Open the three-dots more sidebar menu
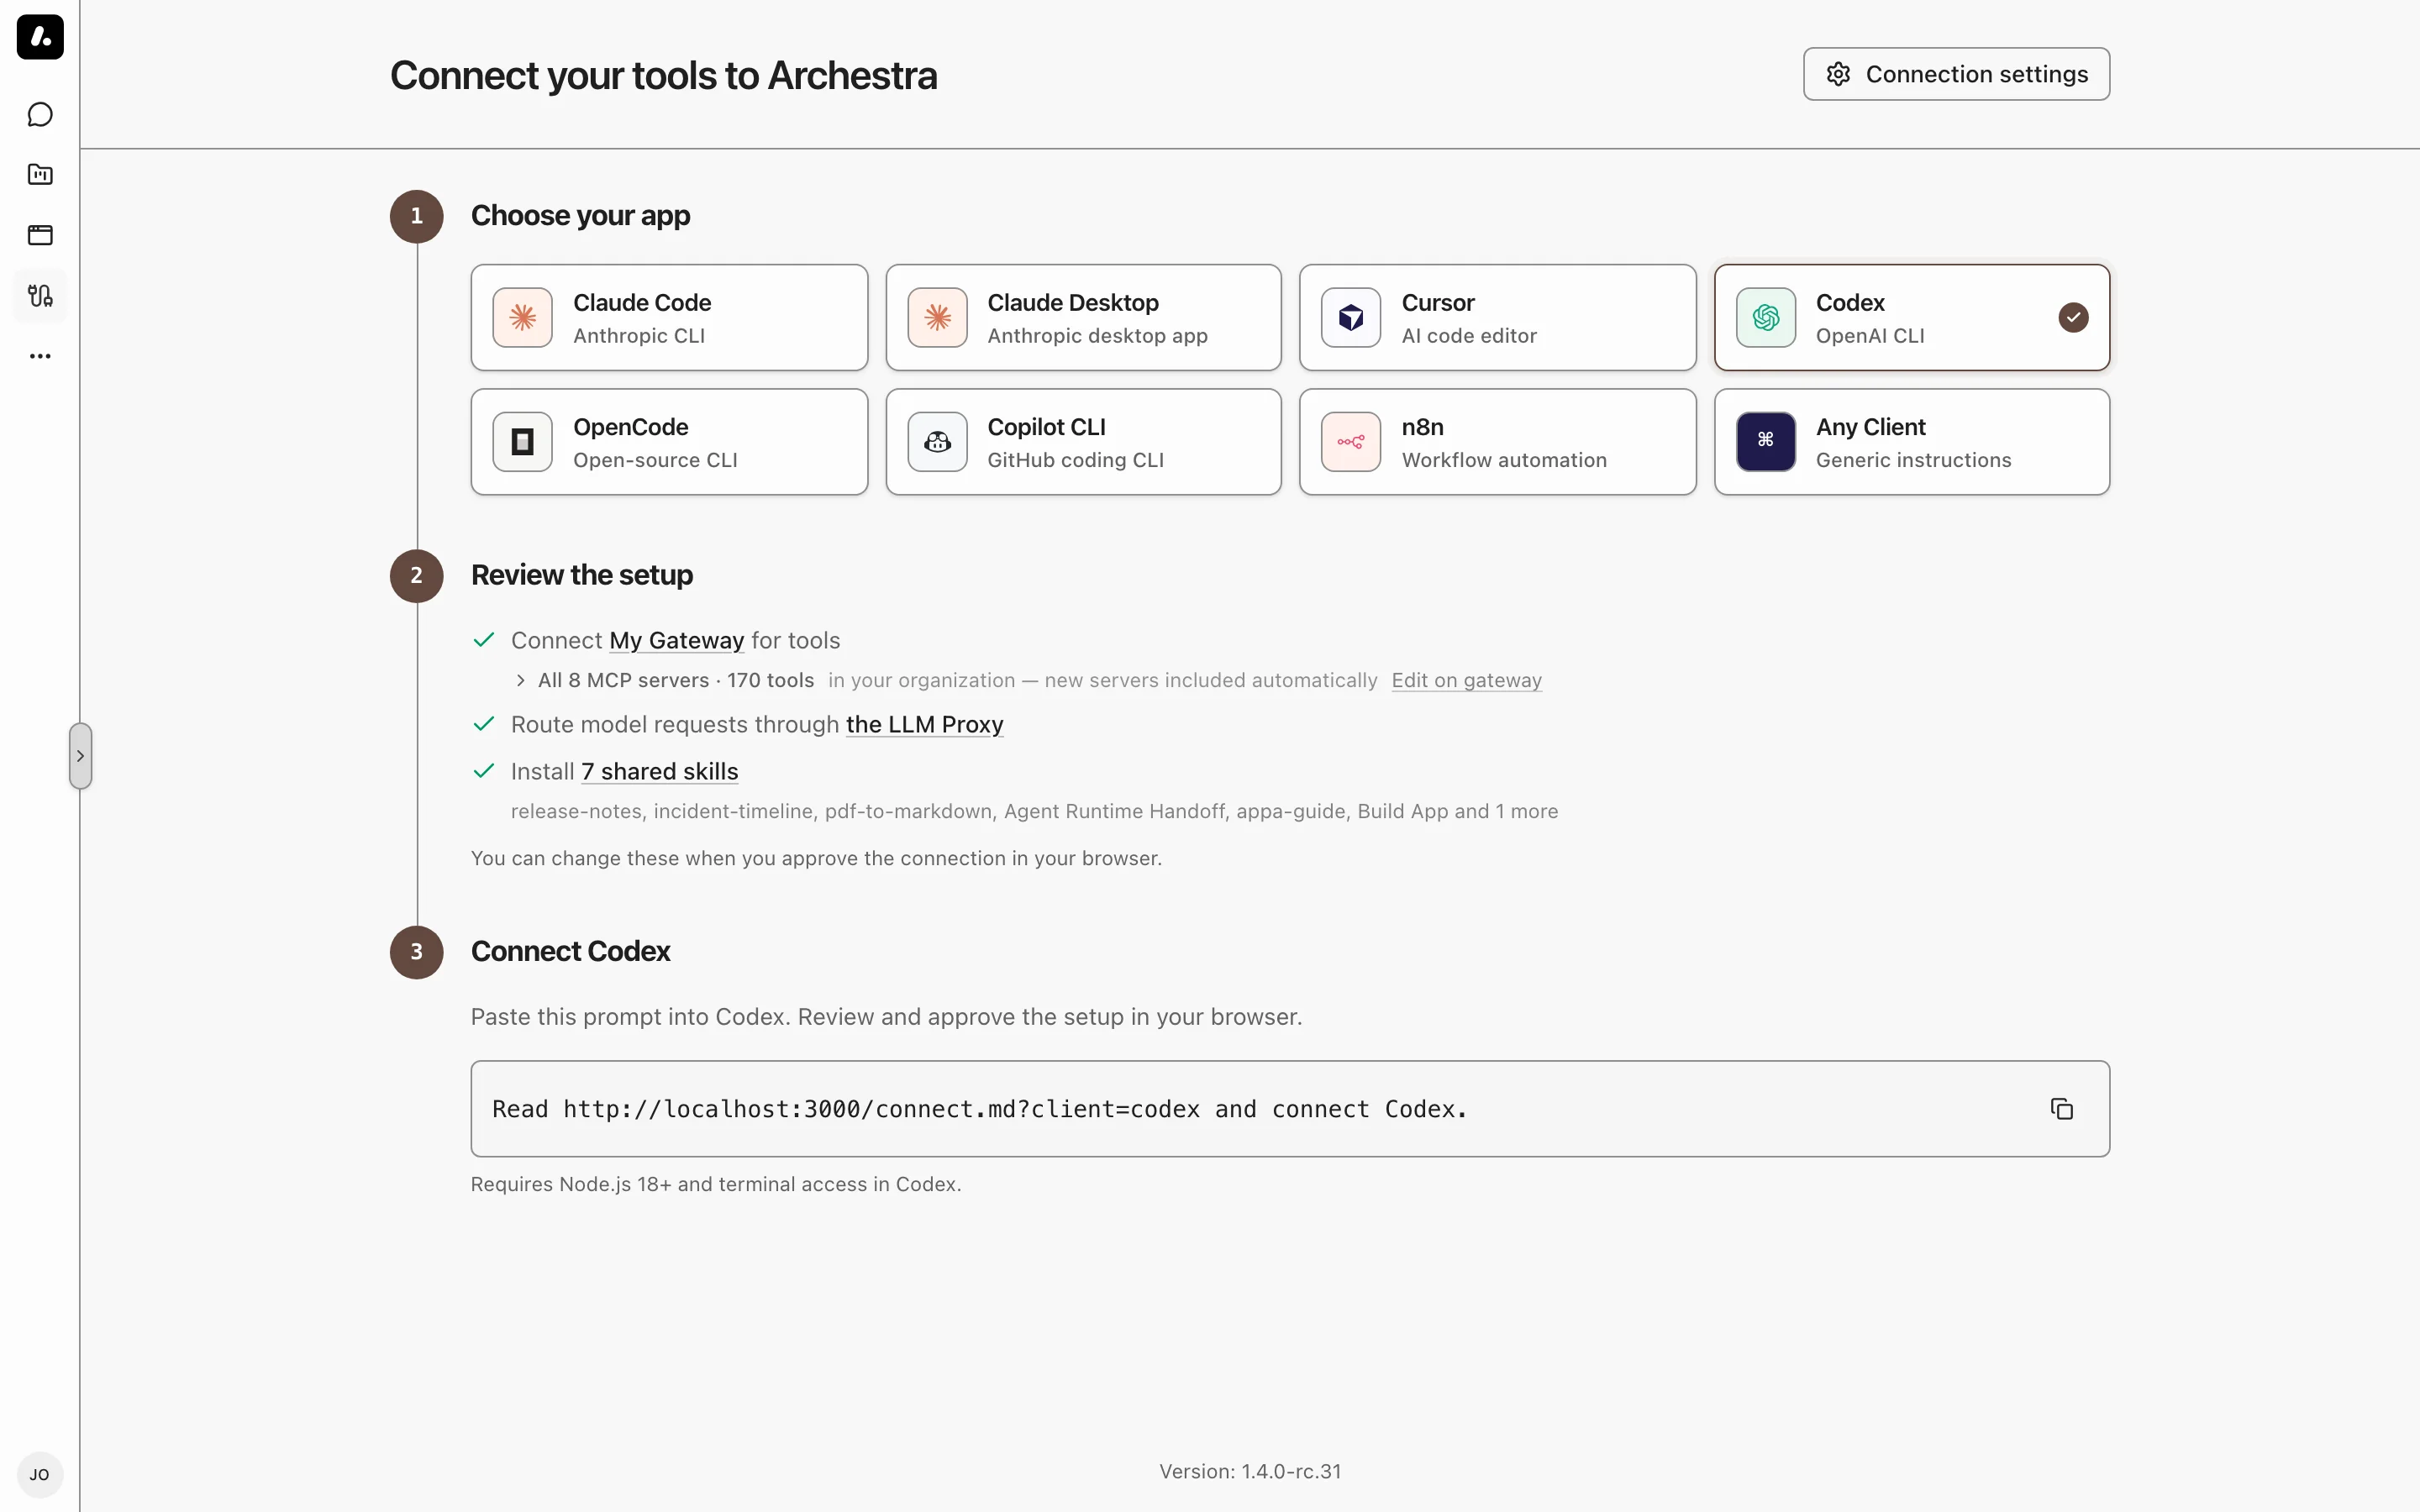This screenshot has width=2420, height=1512. [x=40, y=356]
